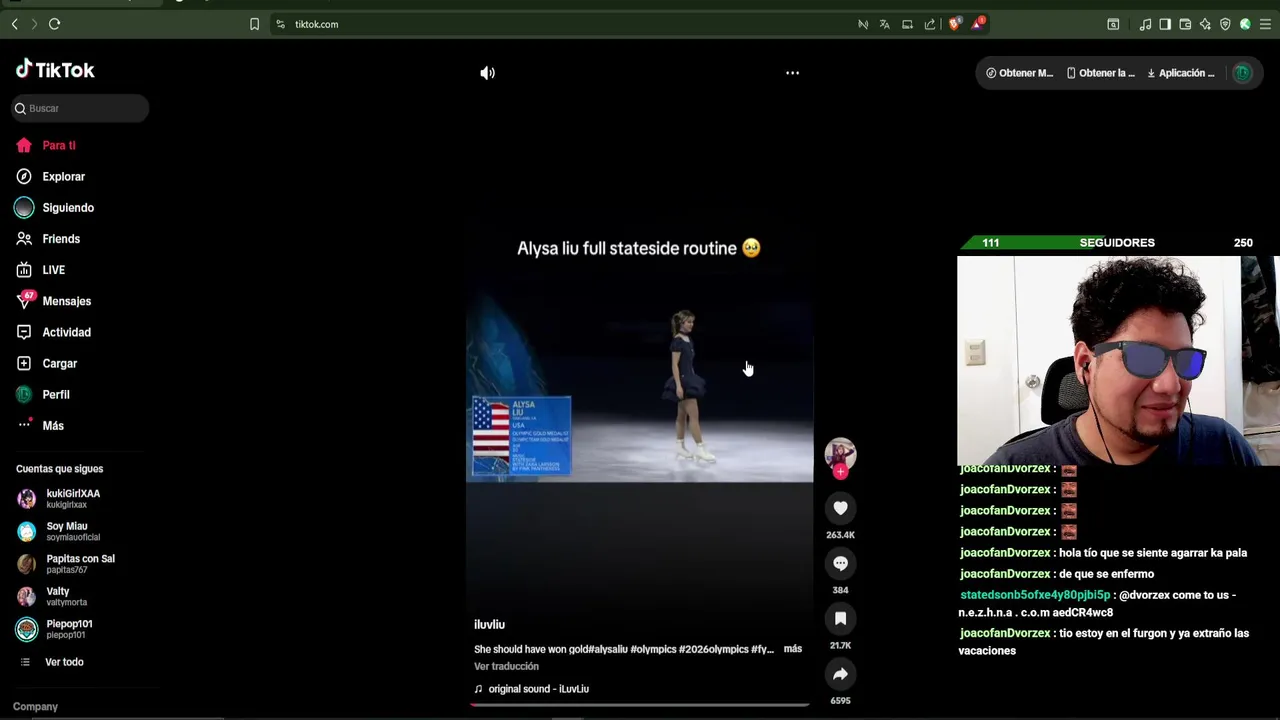Open Papitas con Sal account
The height and width of the screenshot is (720, 1280).
coord(66,564)
